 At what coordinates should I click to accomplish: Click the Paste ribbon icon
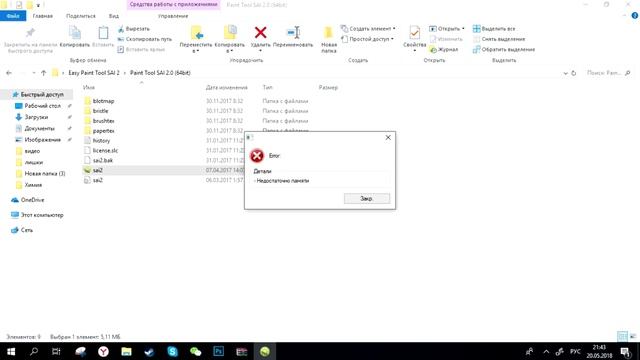103,33
